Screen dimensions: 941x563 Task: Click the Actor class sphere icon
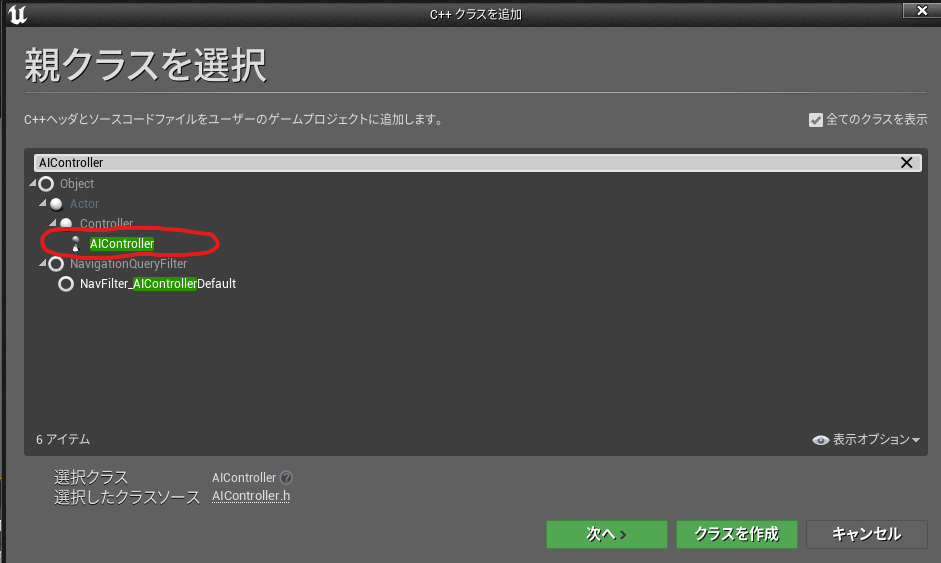click(x=56, y=204)
